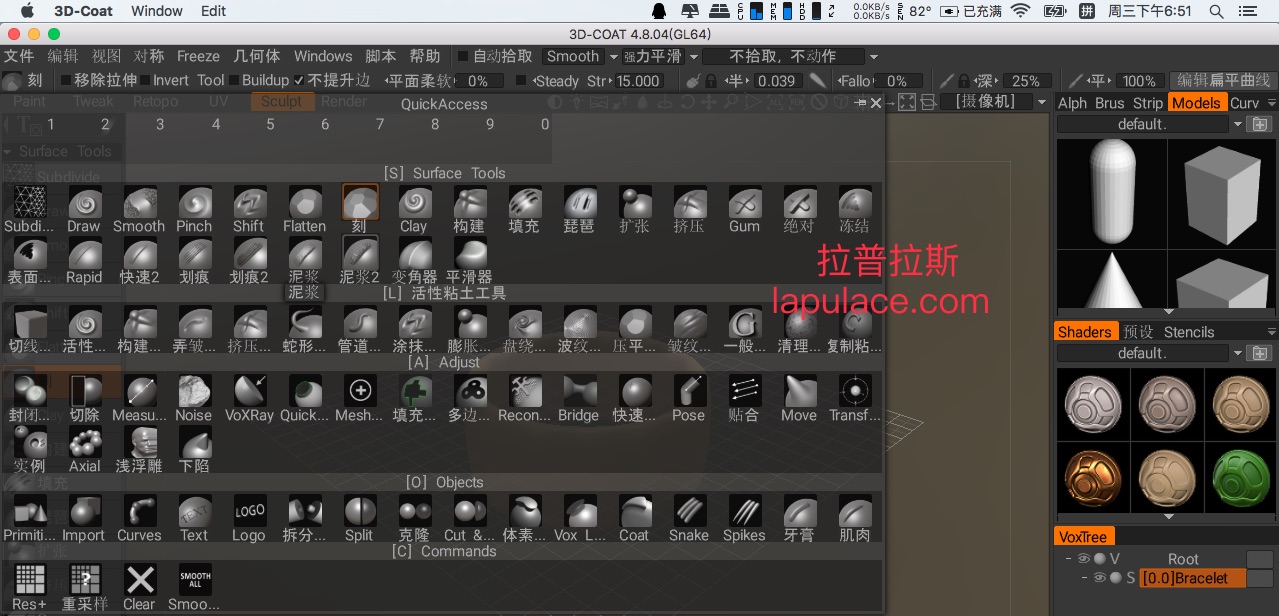Screen dimensions: 1279x616
Task: Expand the Shaders panel options menu
Action: [1271, 332]
